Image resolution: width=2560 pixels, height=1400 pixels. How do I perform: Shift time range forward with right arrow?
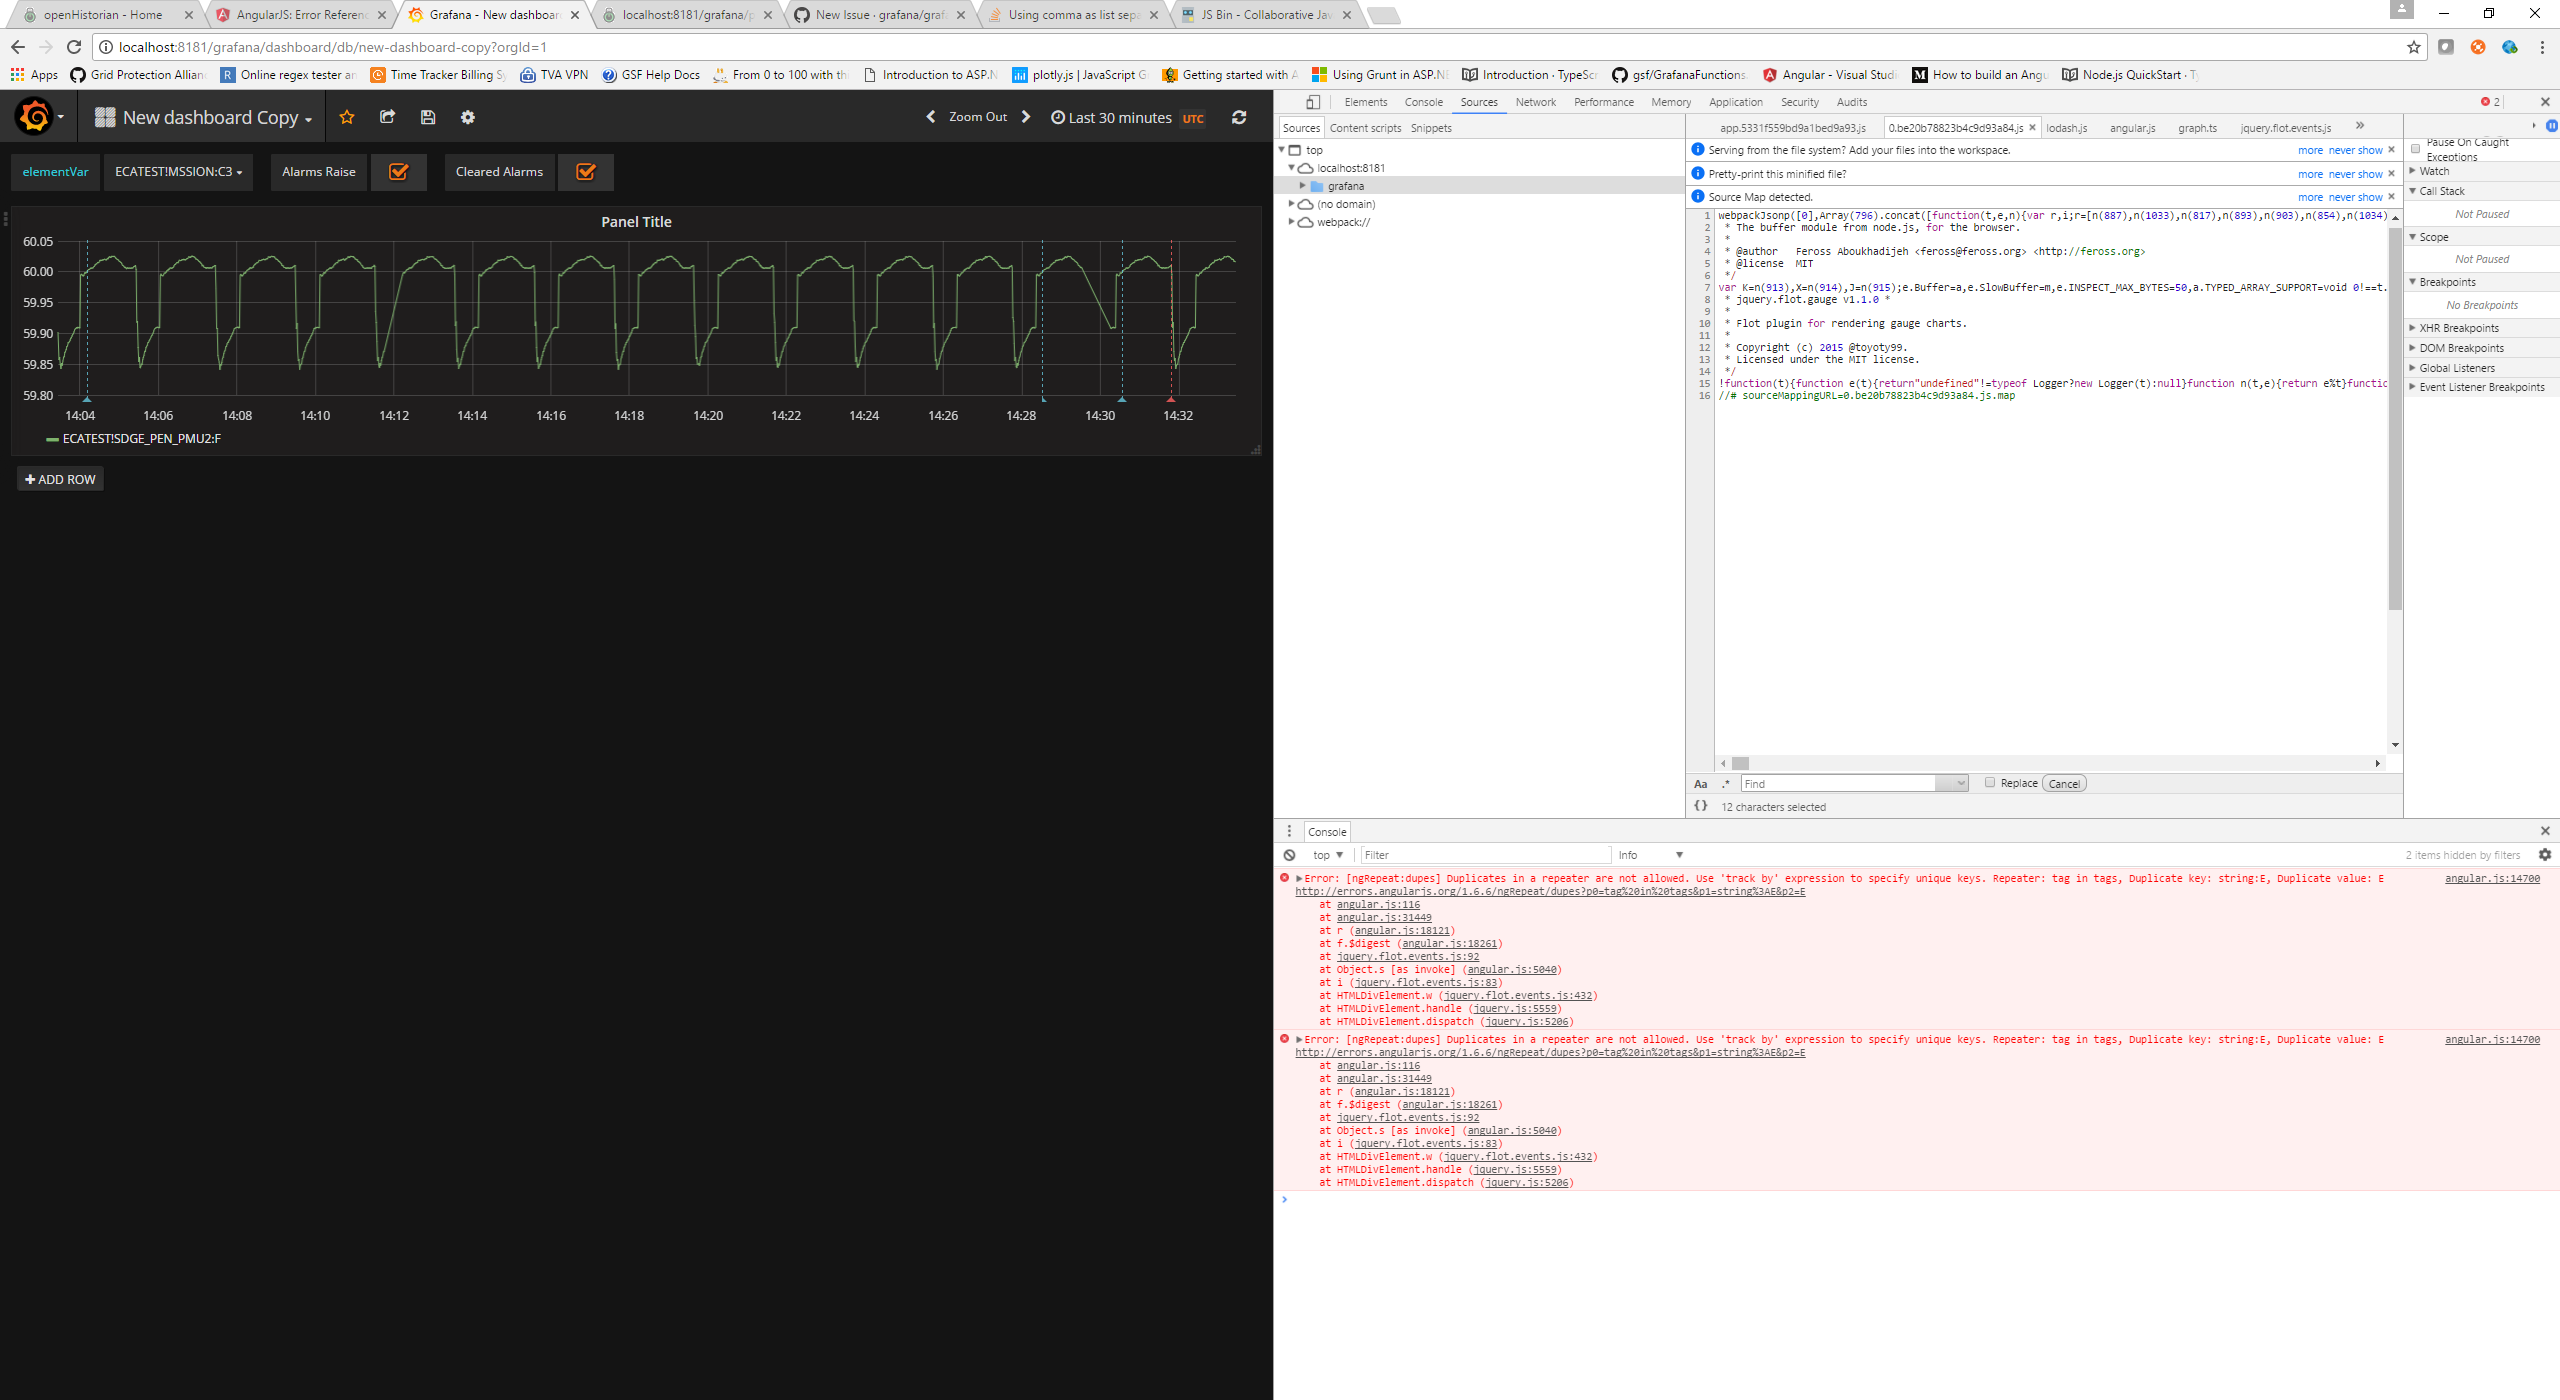[1026, 117]
